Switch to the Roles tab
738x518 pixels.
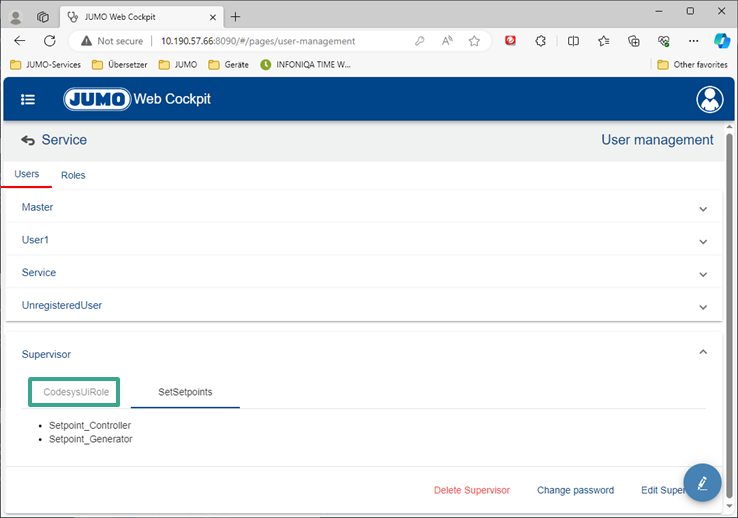coord(73,175)
